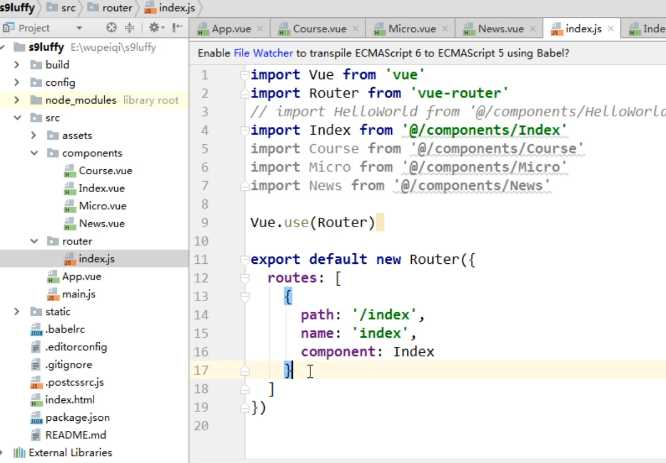Click 'component: Index' on line 16
The height and width of the screenshot is (463, 666).
pyautogui.click(x=367, y=352)
